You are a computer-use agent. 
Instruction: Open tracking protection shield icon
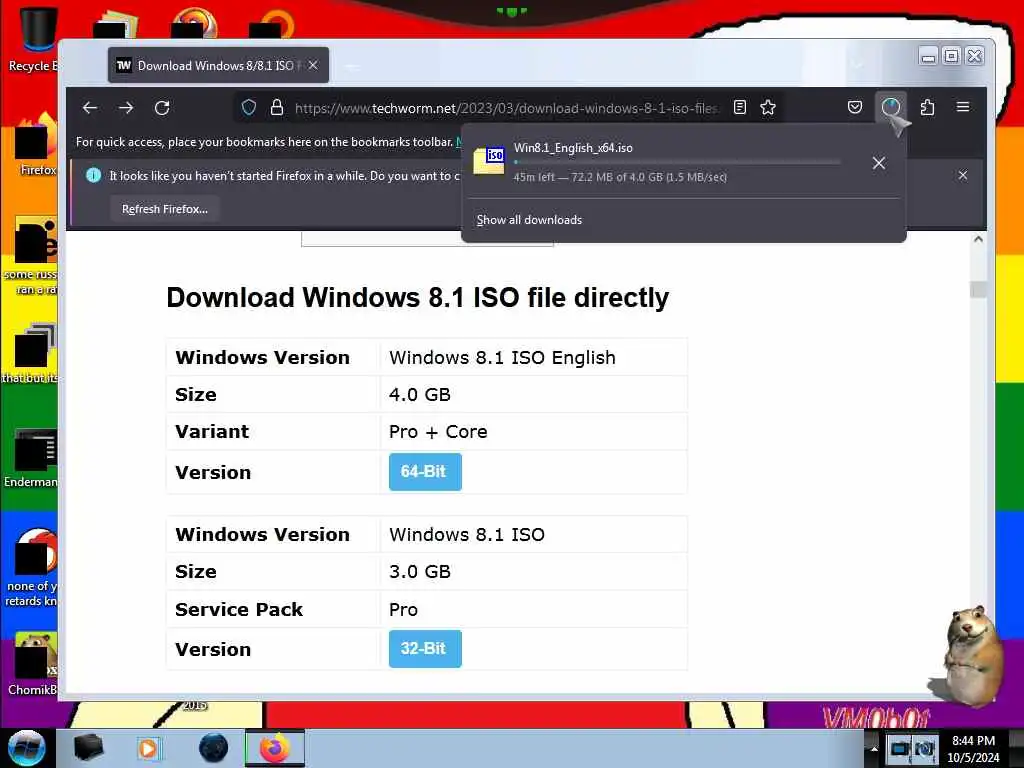point(249,108)
